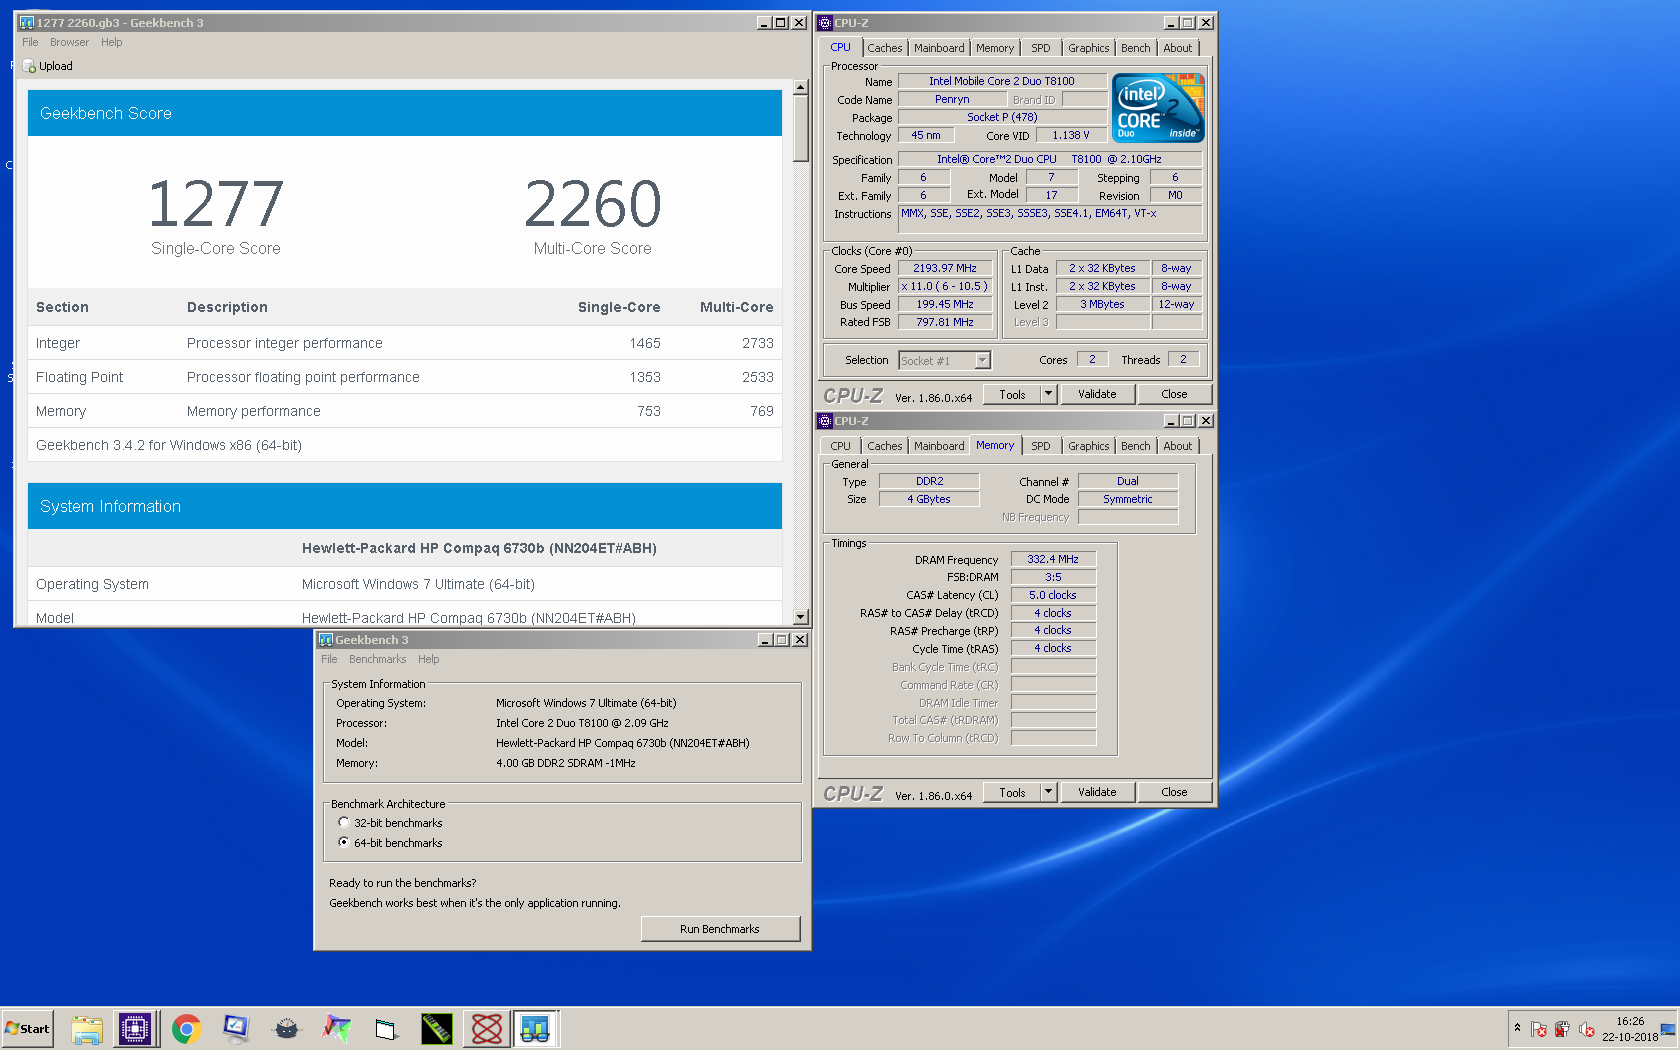The height and width of the screenshot is (1050, 1680).
Task: Switch to Caches tab in top CPU-Z
Action: point(884,48)
